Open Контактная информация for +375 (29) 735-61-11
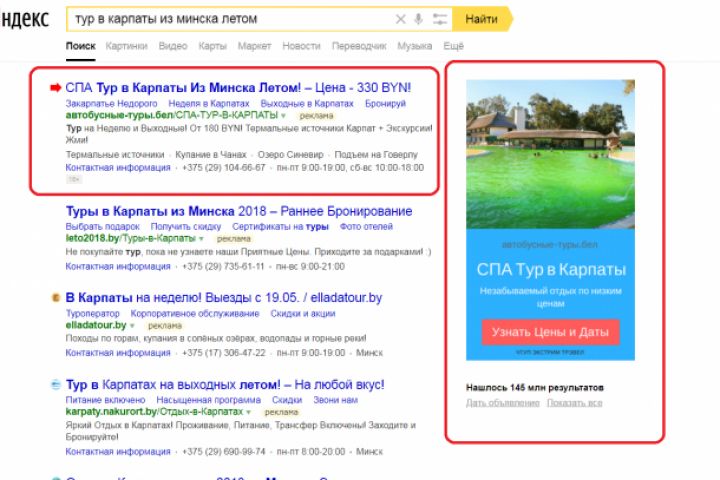 tap(118, 266)
